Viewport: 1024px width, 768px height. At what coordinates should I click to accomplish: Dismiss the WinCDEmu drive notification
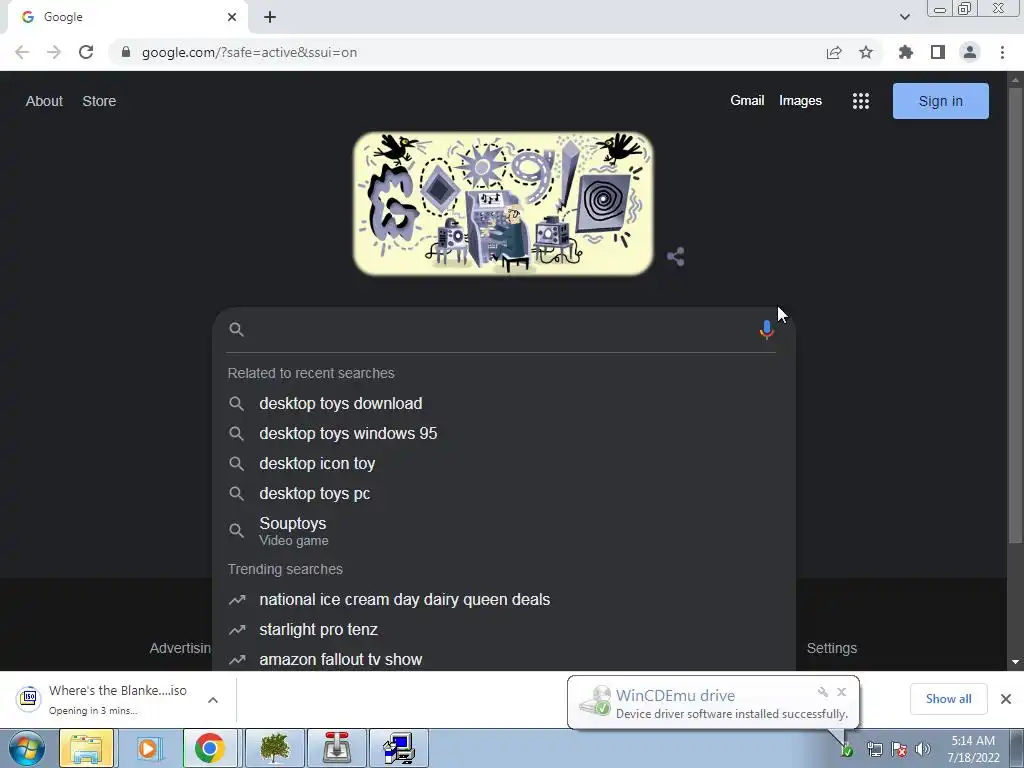pyautogui.click(x=841, y=692)
